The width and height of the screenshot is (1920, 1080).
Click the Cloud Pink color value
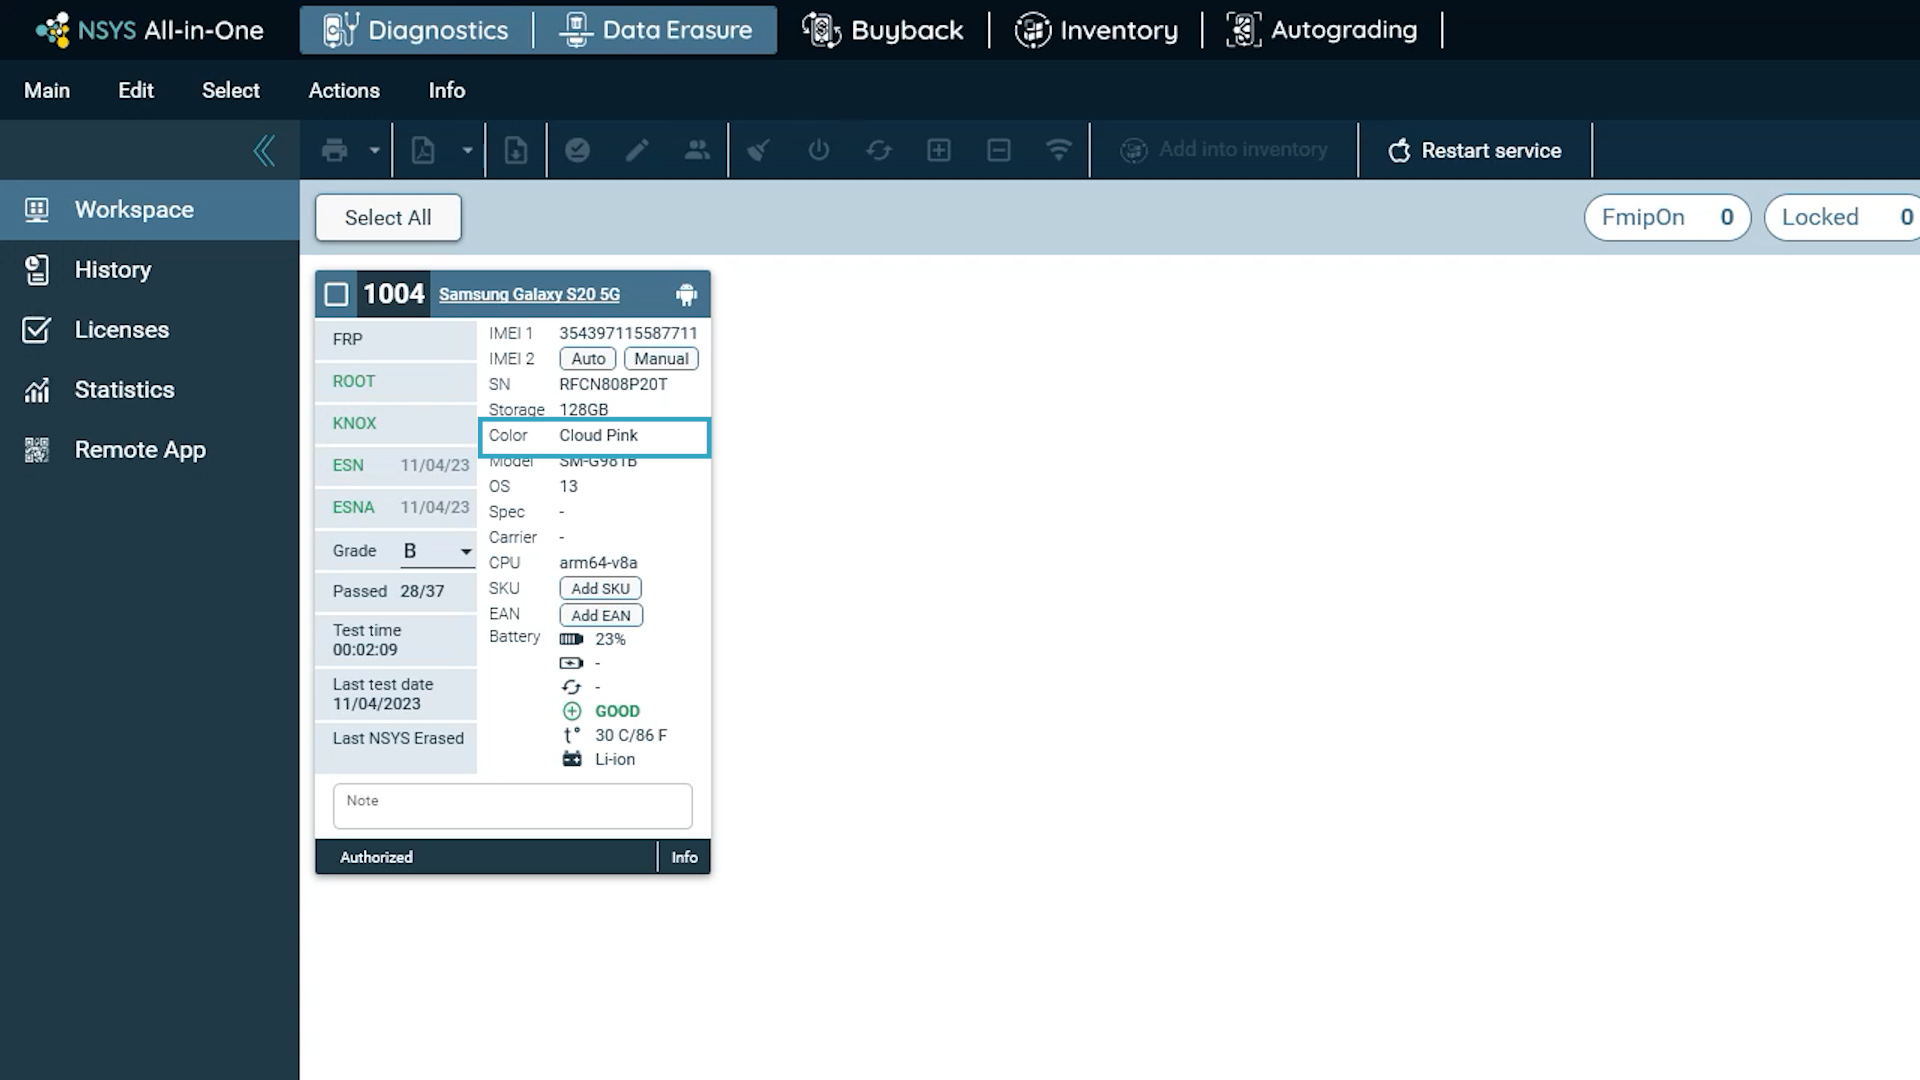click(598, 435)
